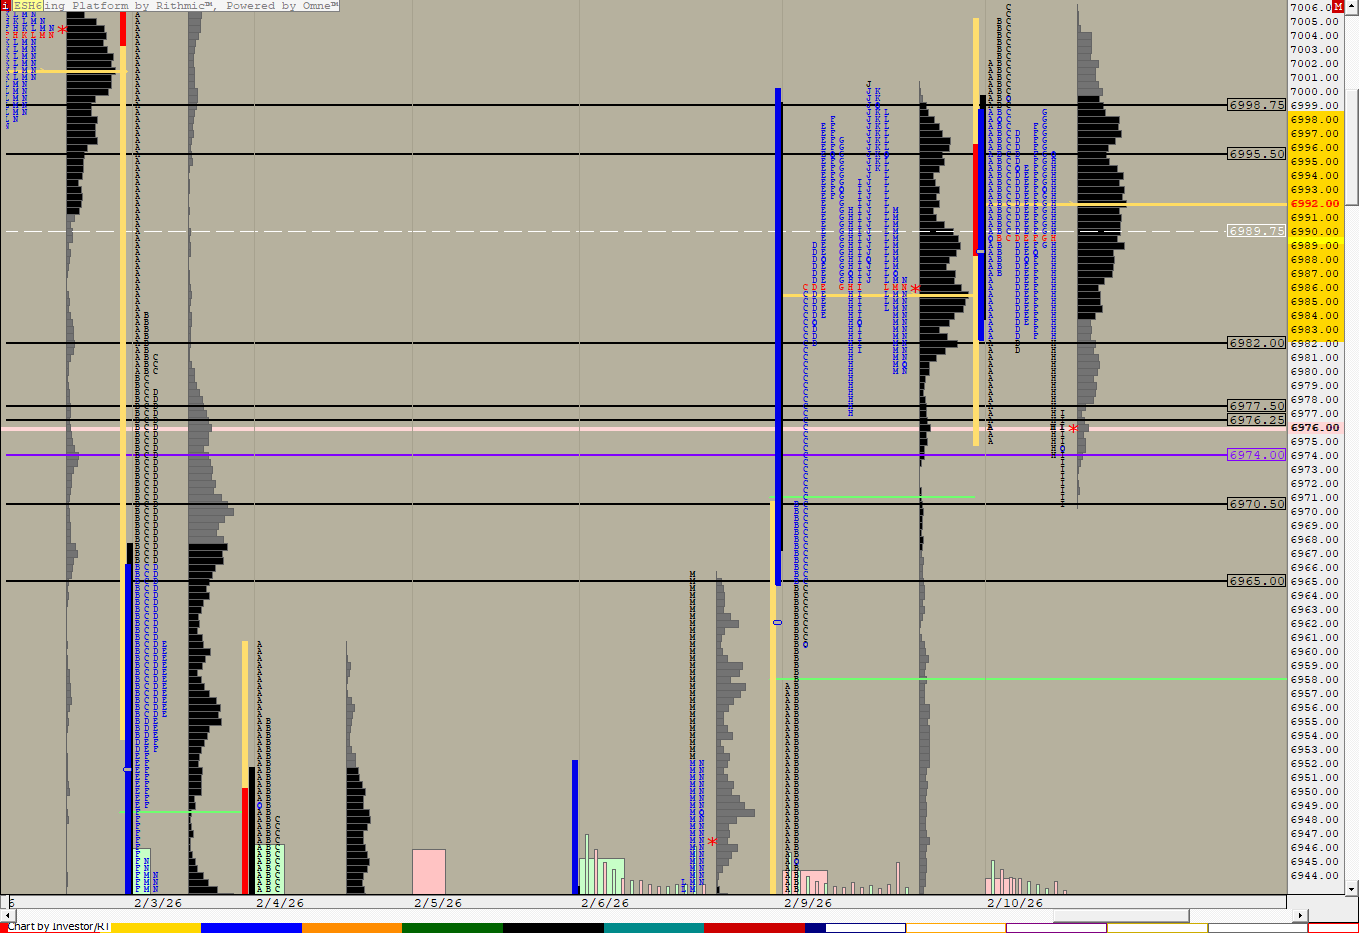Click the horizontal scrollbar left arrow
This screenshot has width=1359, height=933.
point(11,915)
